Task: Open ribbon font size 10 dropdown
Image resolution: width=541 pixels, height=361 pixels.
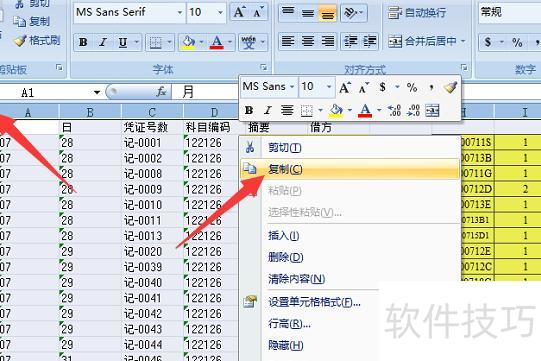Action: 220,12
